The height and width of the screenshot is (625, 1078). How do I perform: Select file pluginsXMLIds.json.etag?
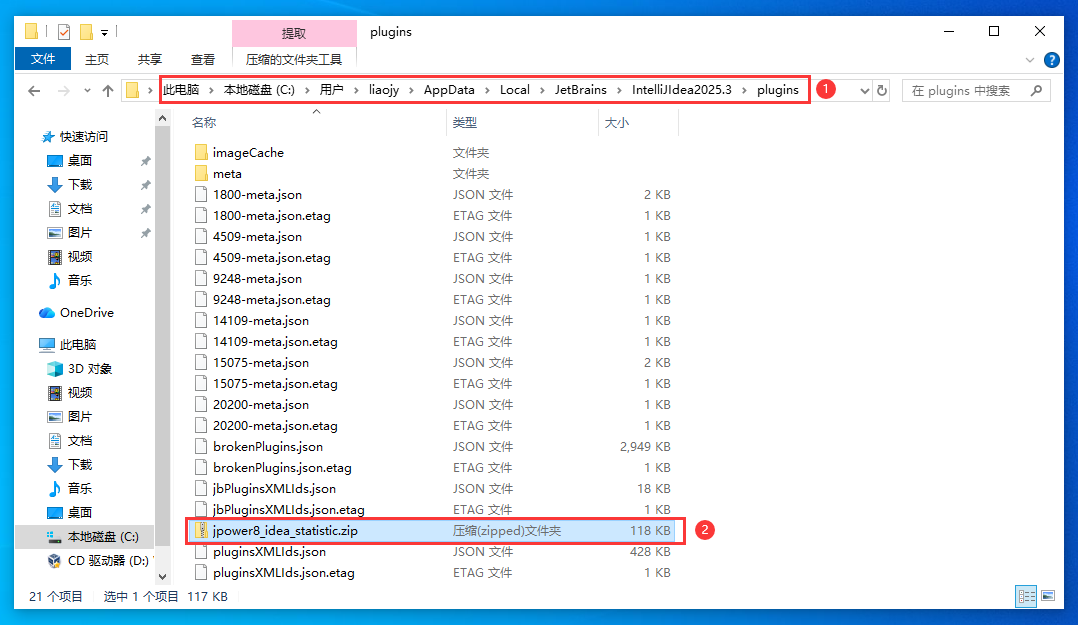click(x=283, y=573)
